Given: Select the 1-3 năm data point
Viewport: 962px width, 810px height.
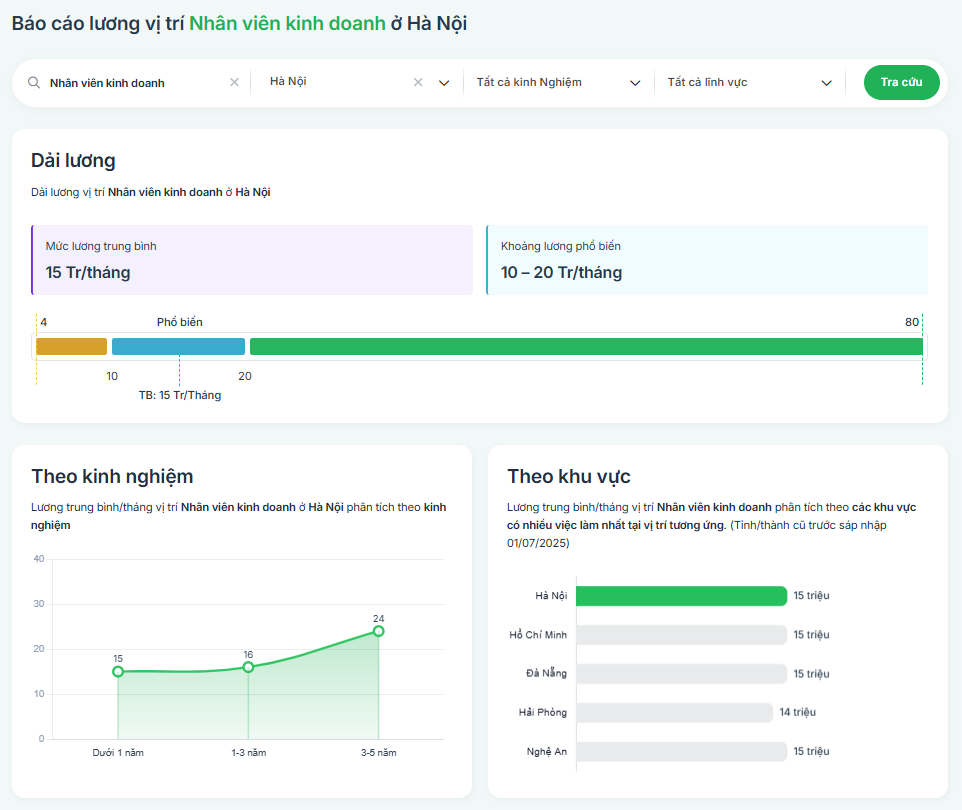Looking at the screenshot, I should pos(248,667).
